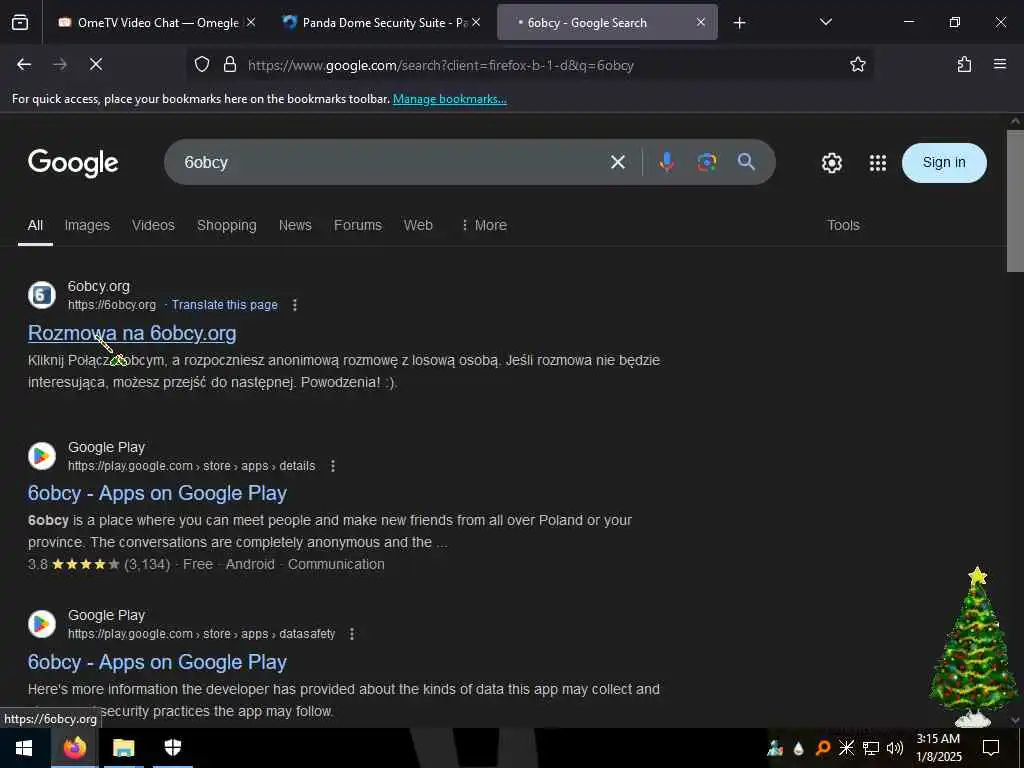Viewport: 1024px width, 768px height.
Task: Select the Shopping search filter
Action: coord(227,225)
